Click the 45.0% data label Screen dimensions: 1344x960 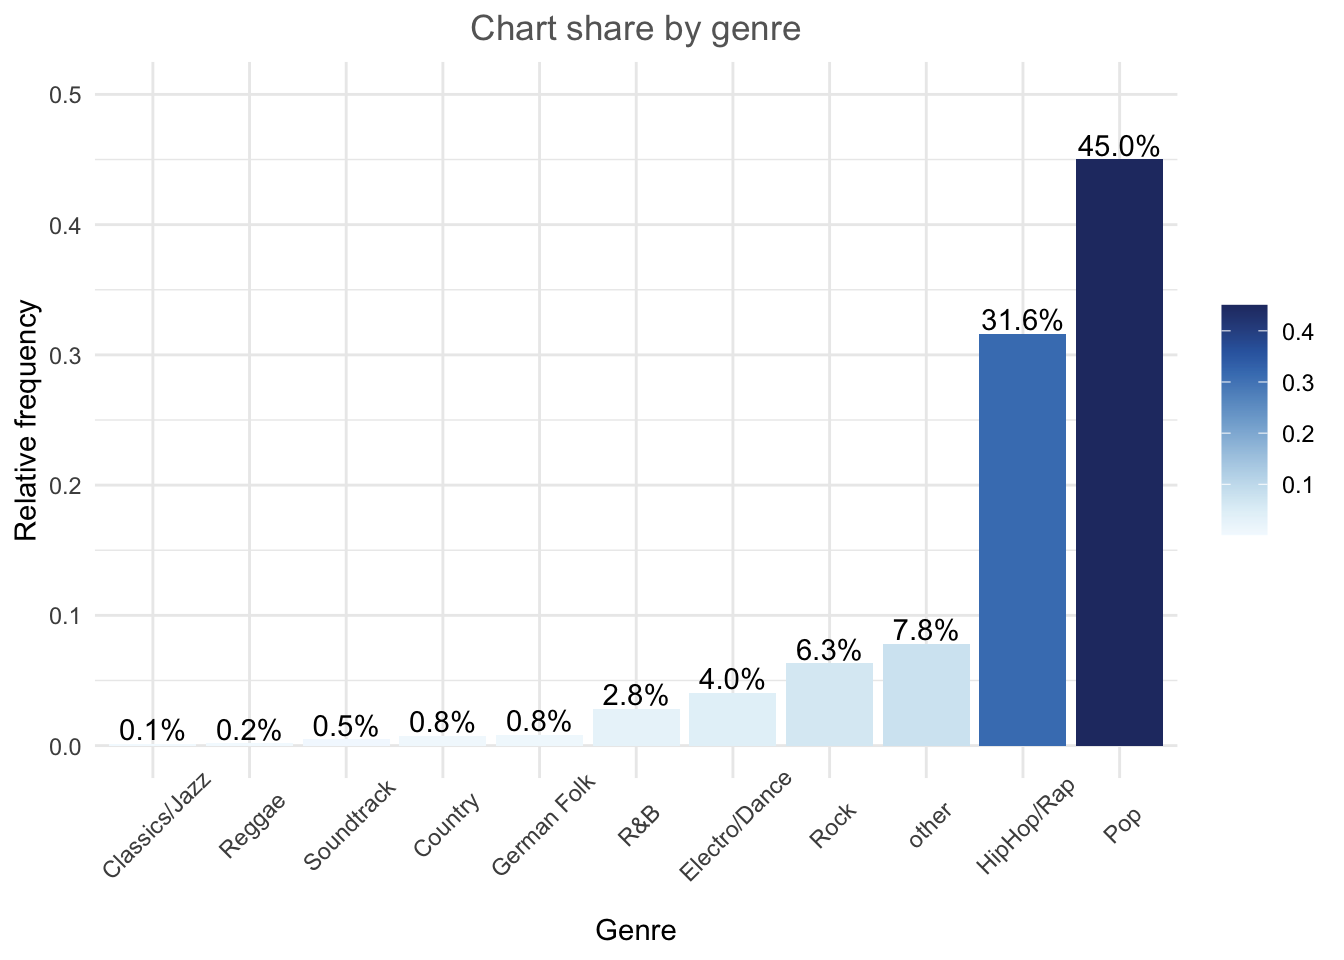(1119, 146)
